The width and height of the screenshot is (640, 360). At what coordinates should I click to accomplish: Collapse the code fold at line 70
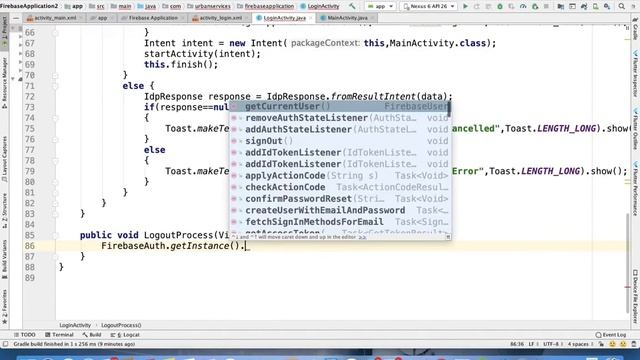click(x=55, y=75)
